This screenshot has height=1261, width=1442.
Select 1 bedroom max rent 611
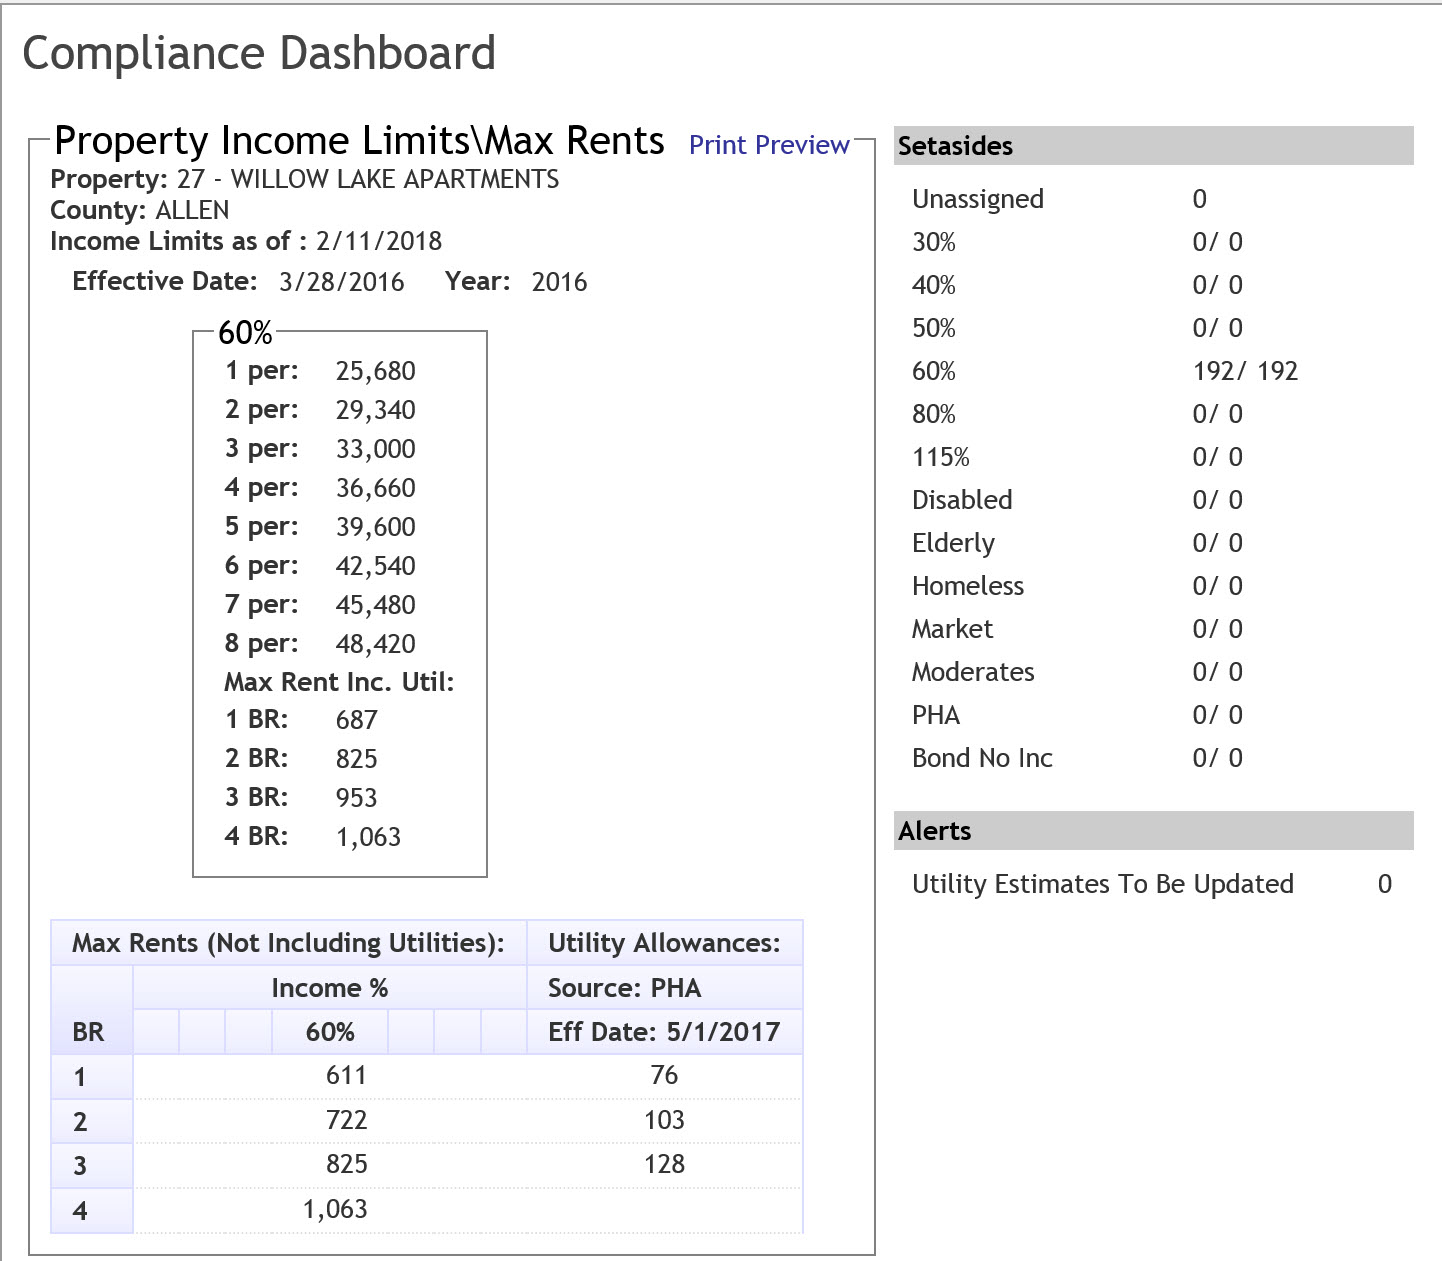point(346,1076)
